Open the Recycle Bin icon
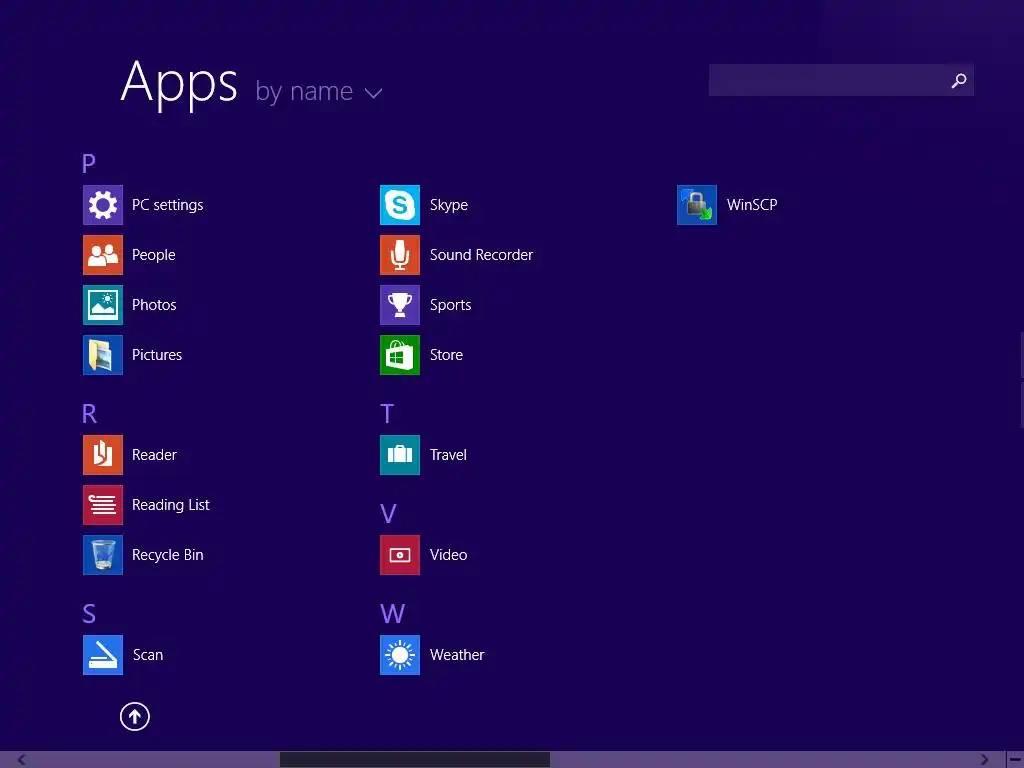Viewport: 1024px width, 768px height. pyautogui.click(x=103, y=555)
